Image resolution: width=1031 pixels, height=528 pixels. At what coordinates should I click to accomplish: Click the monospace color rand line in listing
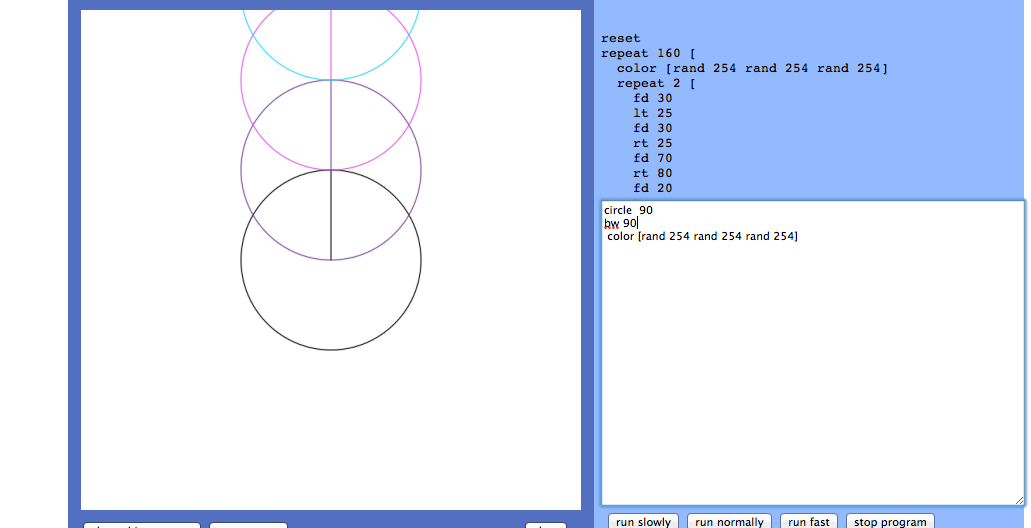(752, 68)
